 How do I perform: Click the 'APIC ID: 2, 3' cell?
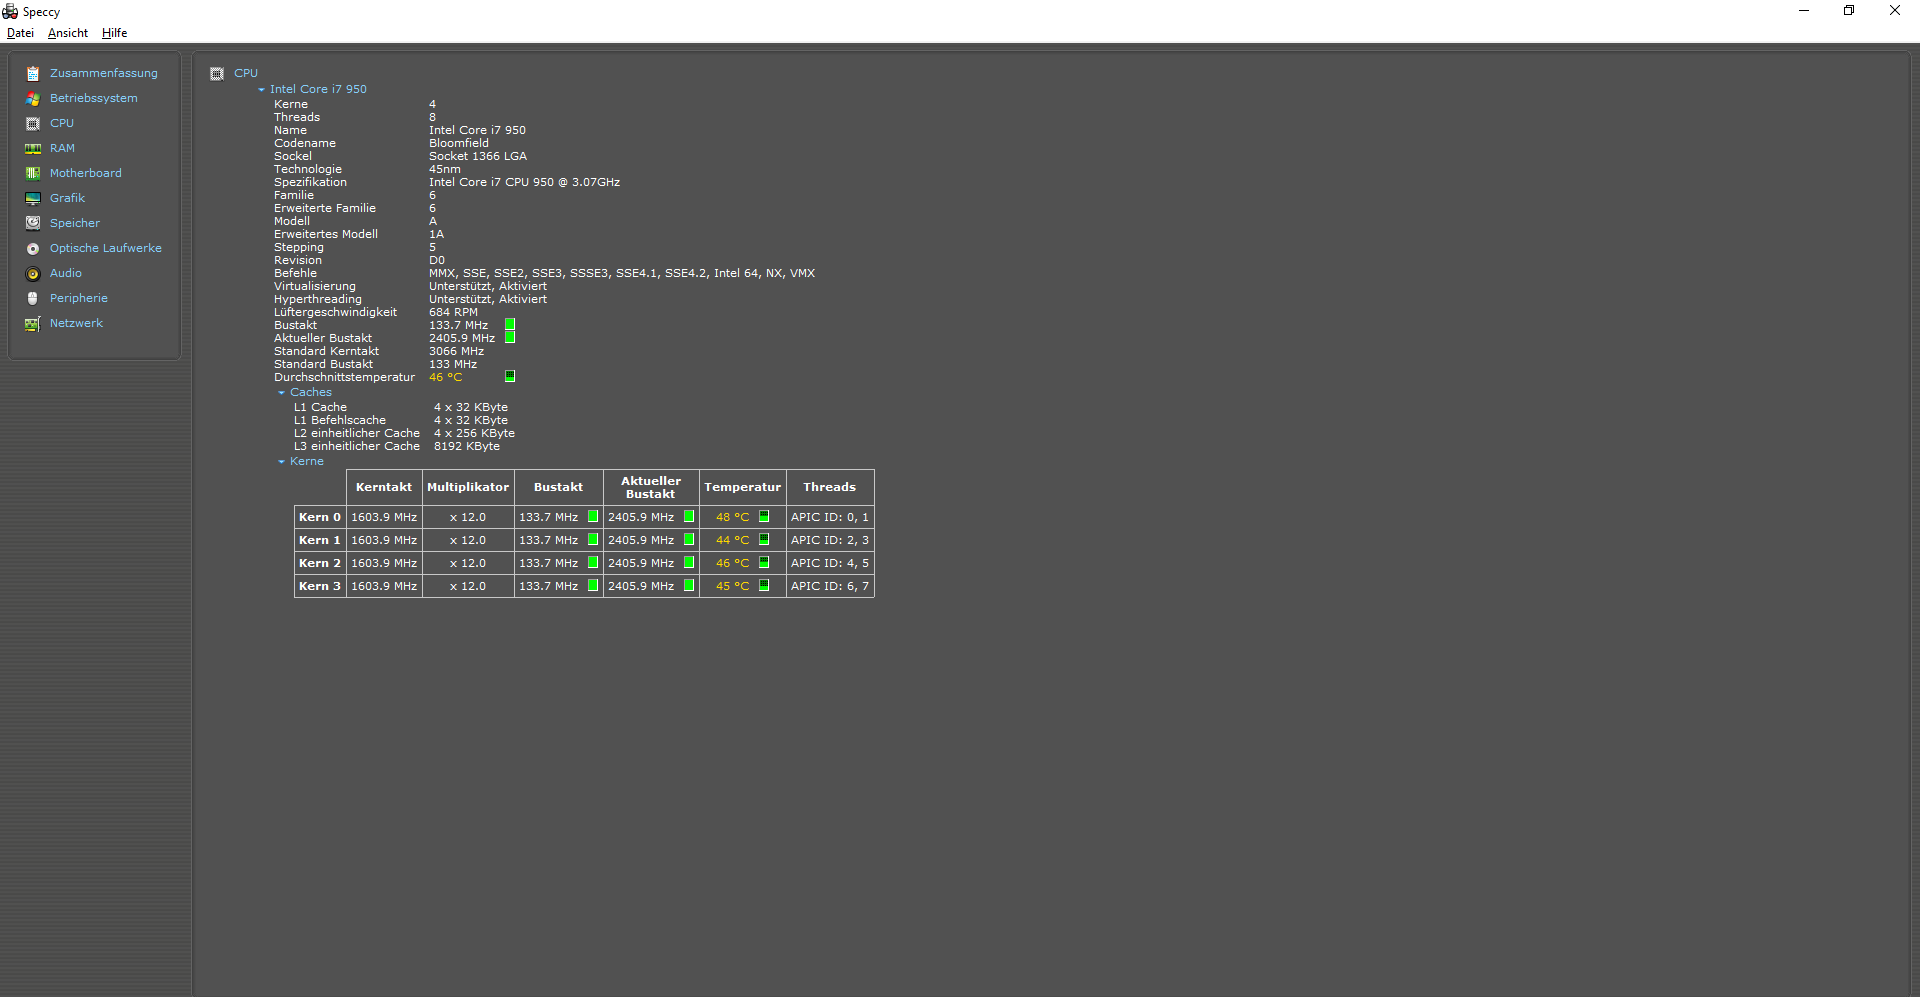click(x=830, y=540)
